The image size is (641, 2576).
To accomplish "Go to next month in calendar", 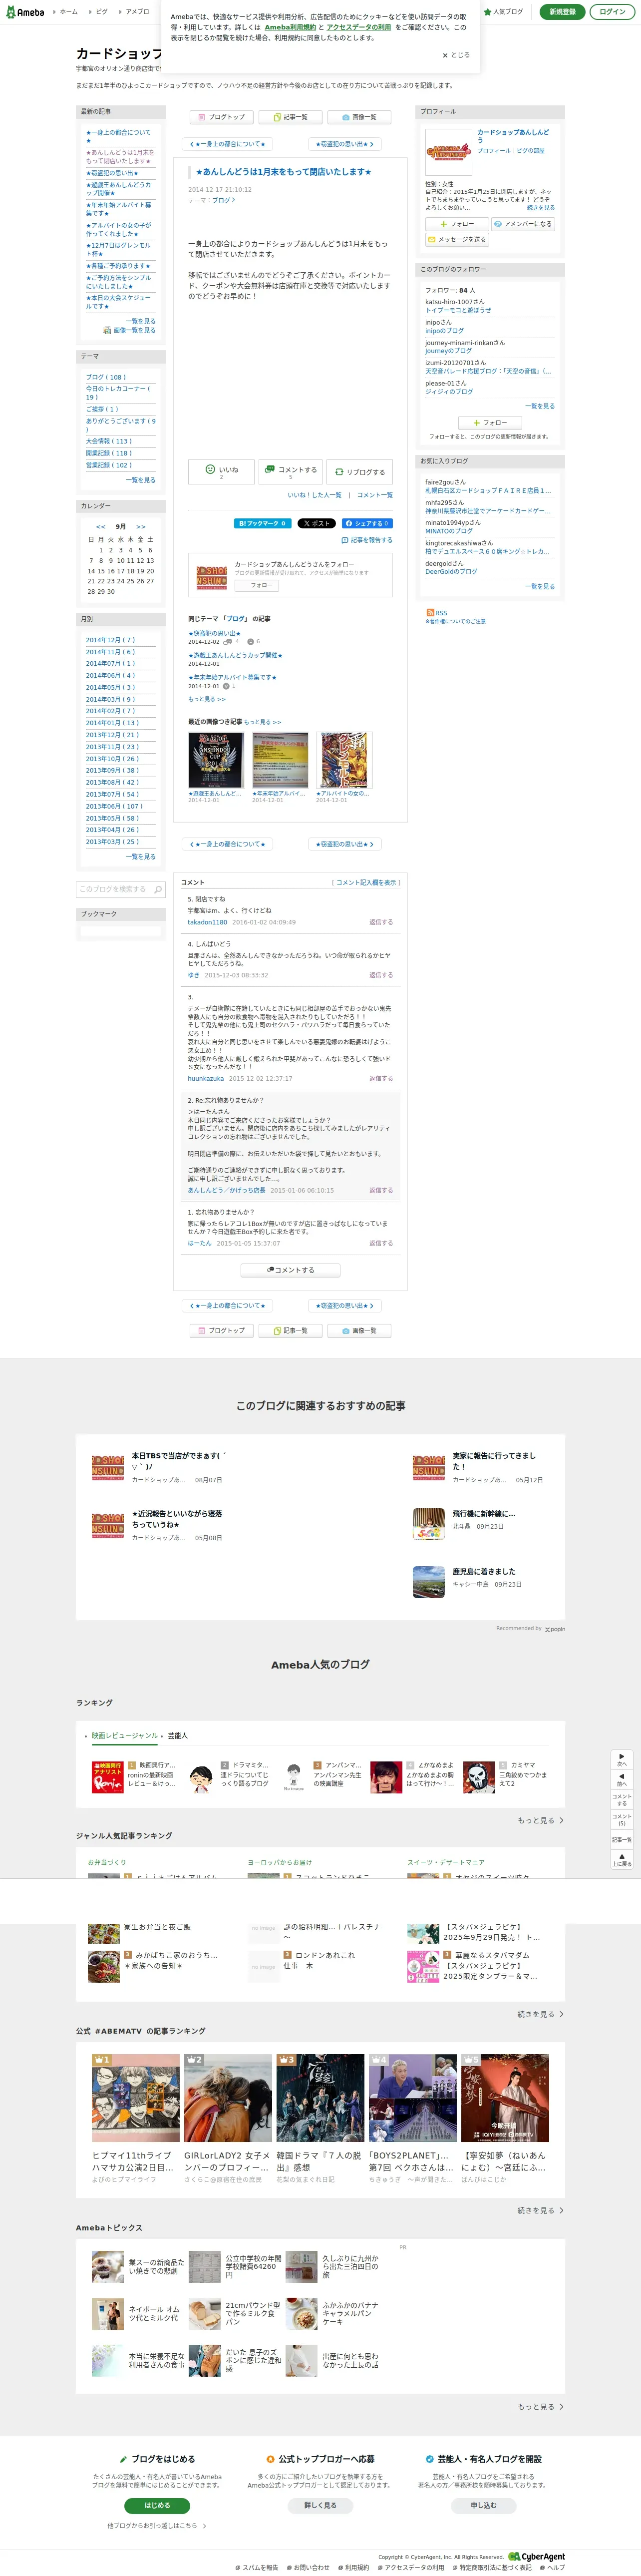I will pyautogui.click(x=141, y=526).
